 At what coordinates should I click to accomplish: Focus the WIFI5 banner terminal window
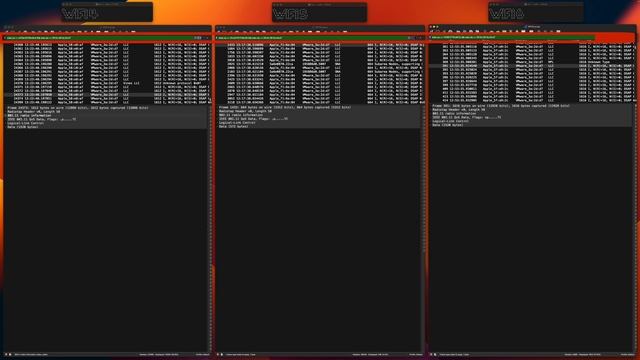pyautogui.click(x=319, y=12)
